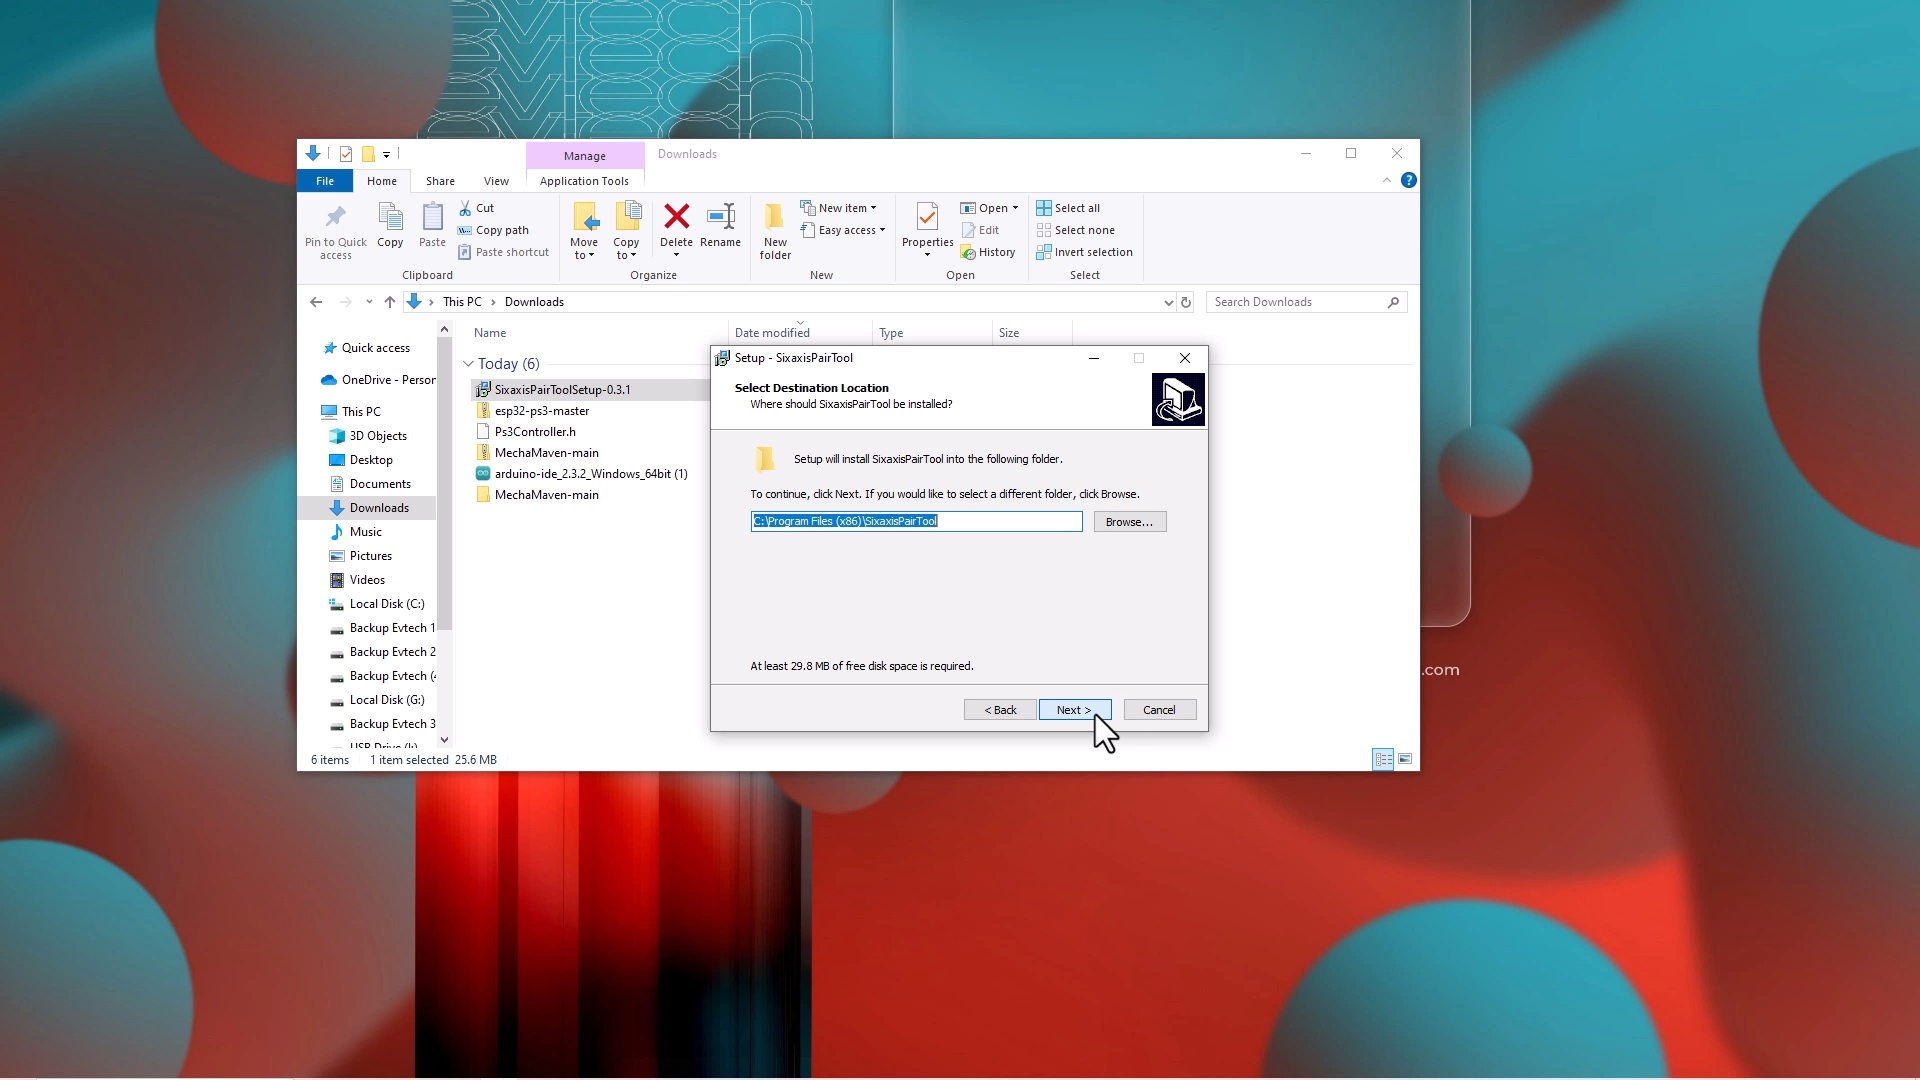
Task: Click the Copy ribbon icon
Action: point(390,216)
